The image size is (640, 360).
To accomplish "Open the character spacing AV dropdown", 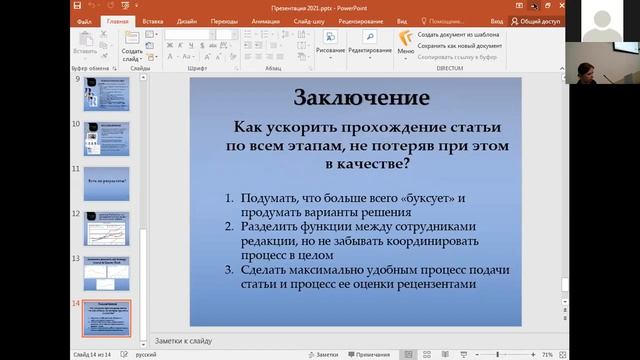I will [225, 46].
